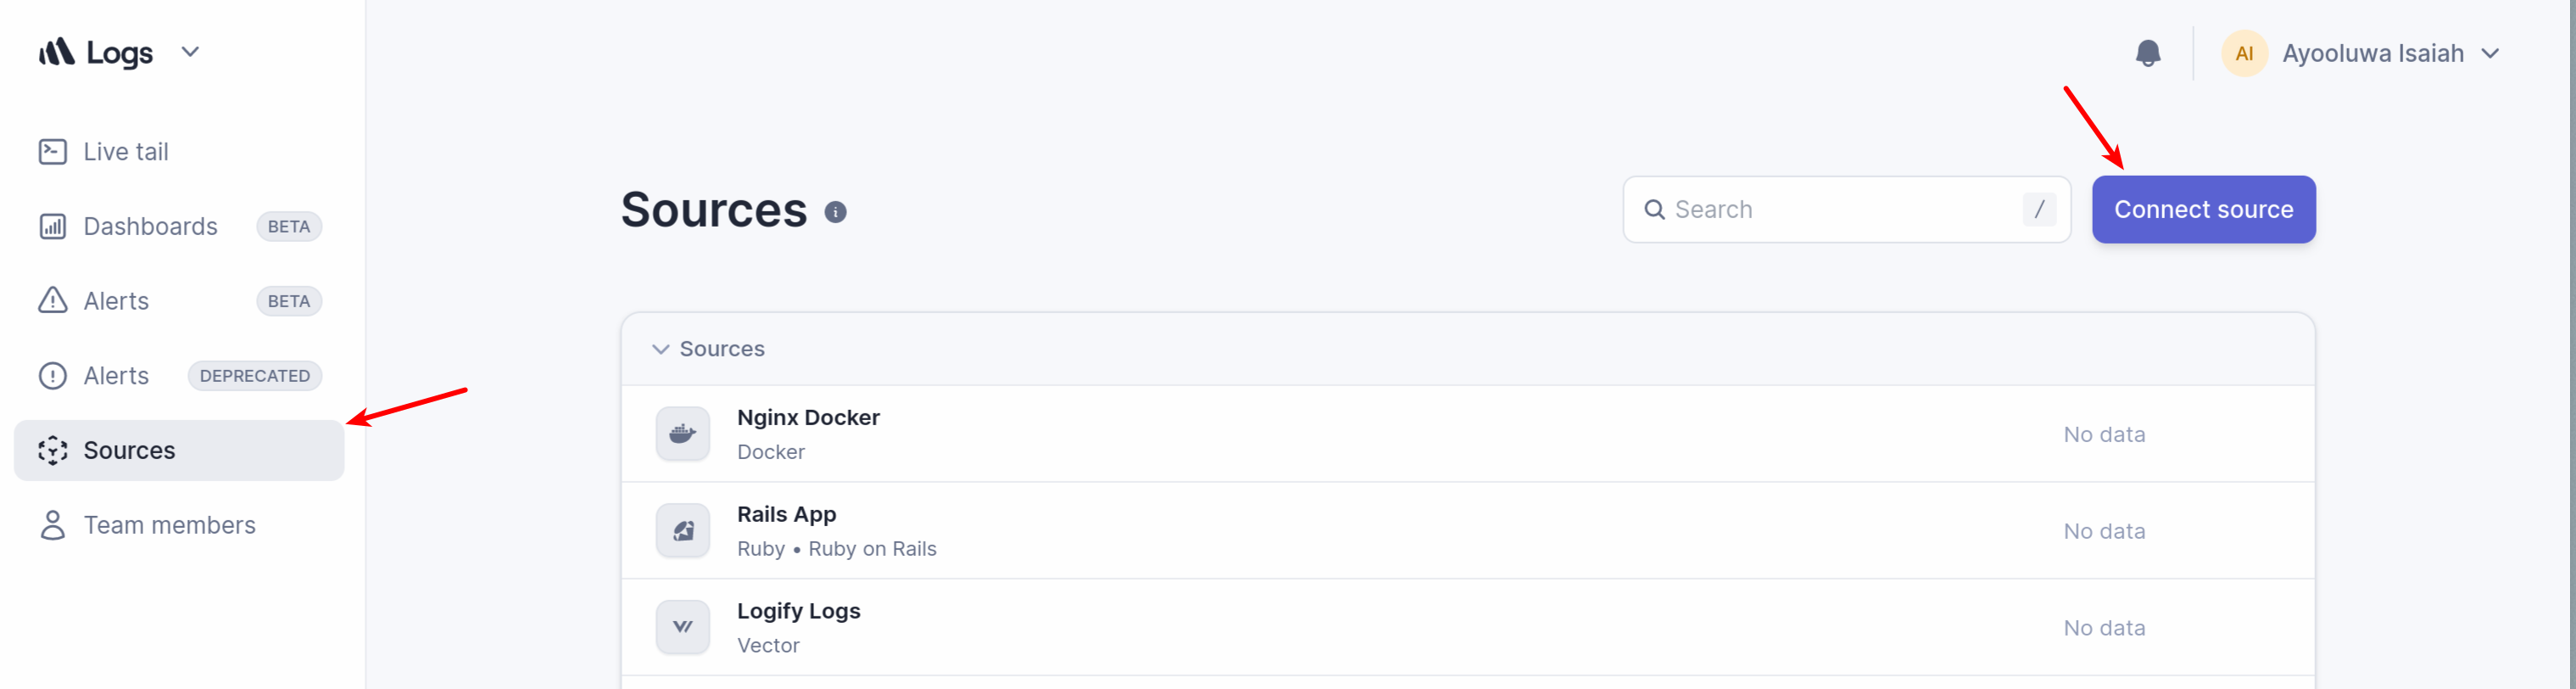Select Sources in the sidebar
The image size is (2576, 689).
[179, 451]
